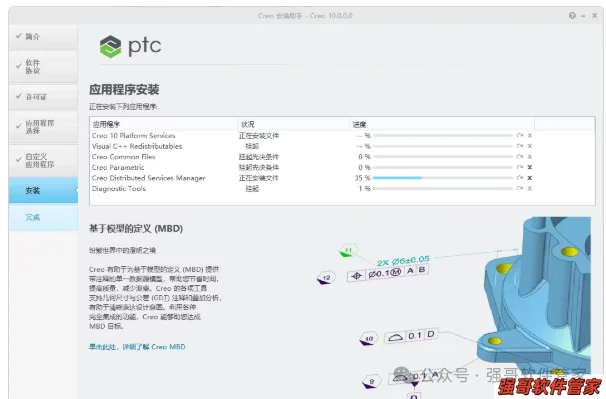Open the 自定义应用程序 step
Screen dimensions: 606x399
pos(43,160)
